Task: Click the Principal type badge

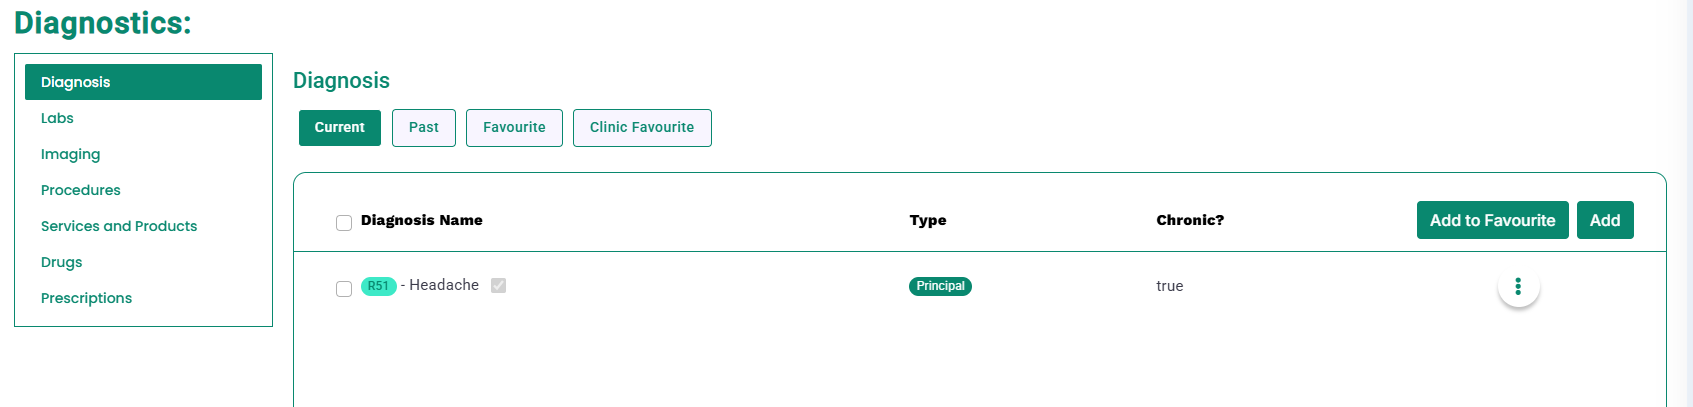Action: [940, 286]
